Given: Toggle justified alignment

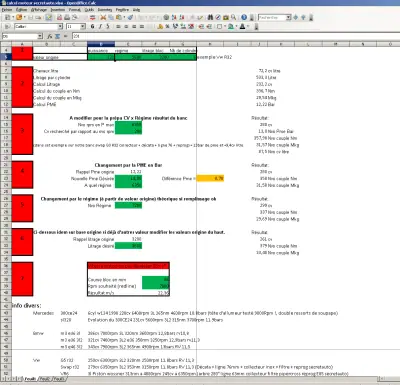Looking at the screenshot, I should pyautogui.click(x=142, y=26).
